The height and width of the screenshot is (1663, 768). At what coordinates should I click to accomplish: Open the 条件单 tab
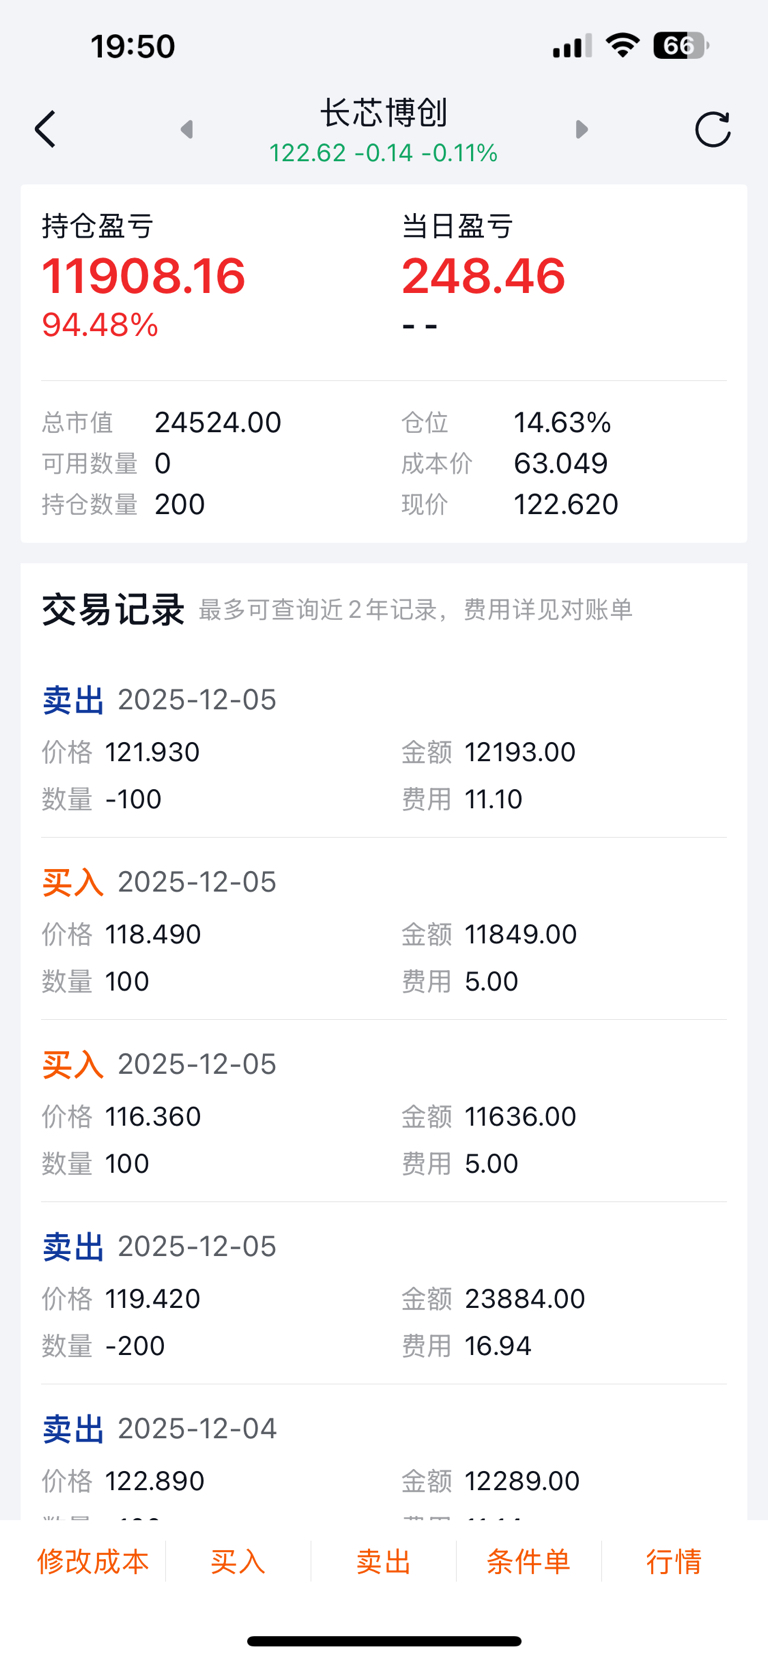[x=528, y=1562]
